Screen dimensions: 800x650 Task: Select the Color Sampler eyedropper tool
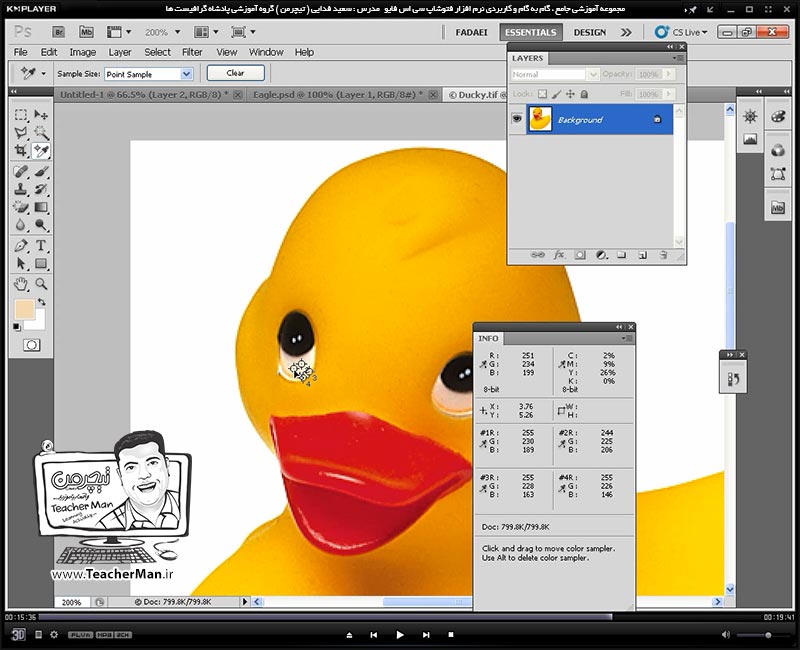tap(41, 151)
